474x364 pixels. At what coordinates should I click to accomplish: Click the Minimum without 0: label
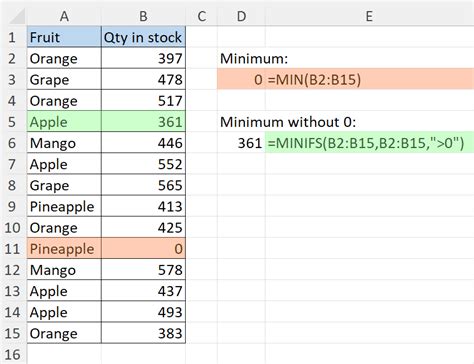288,122
